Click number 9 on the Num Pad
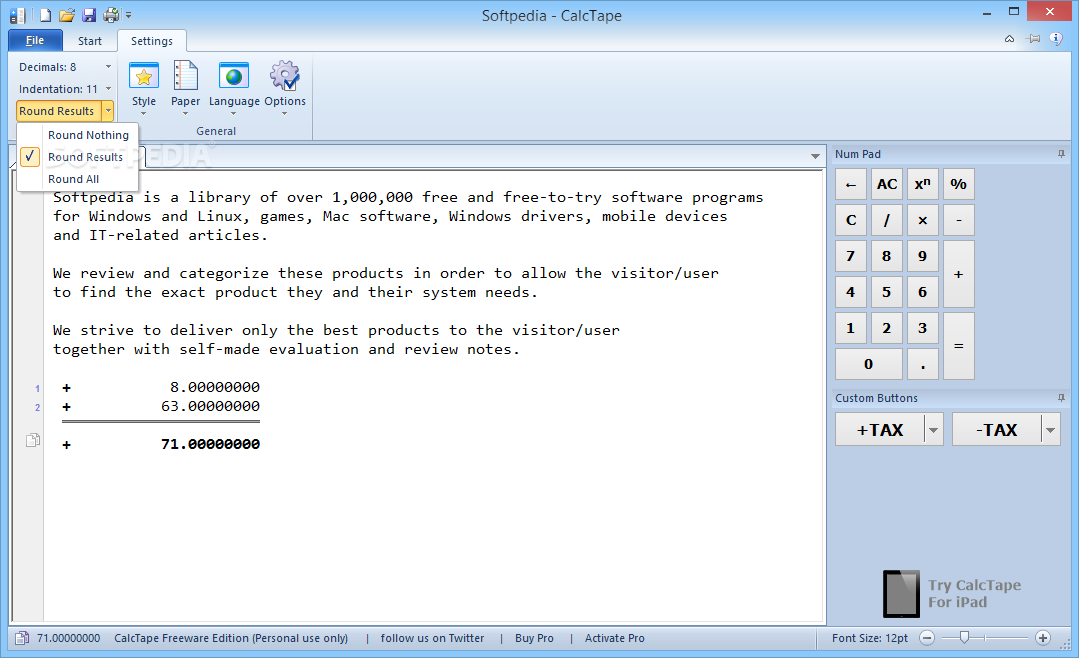Image resolution: width=1079 pixels, height=658 pixels. coord(923,256)
